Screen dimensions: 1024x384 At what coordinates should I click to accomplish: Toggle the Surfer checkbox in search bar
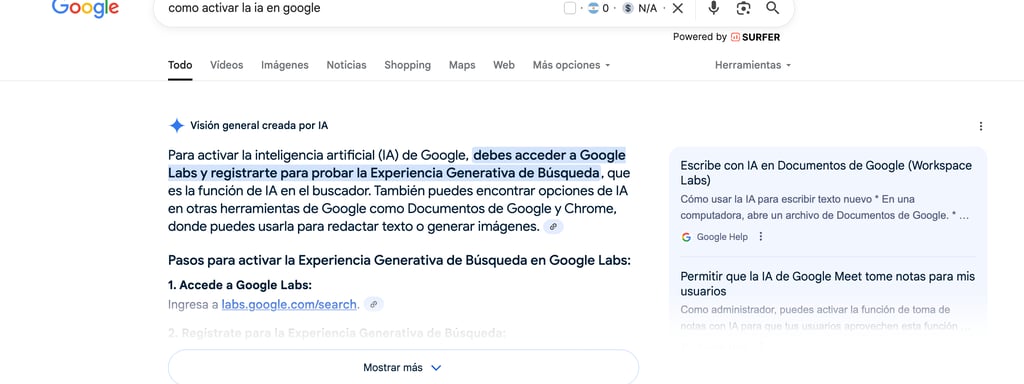569,8
